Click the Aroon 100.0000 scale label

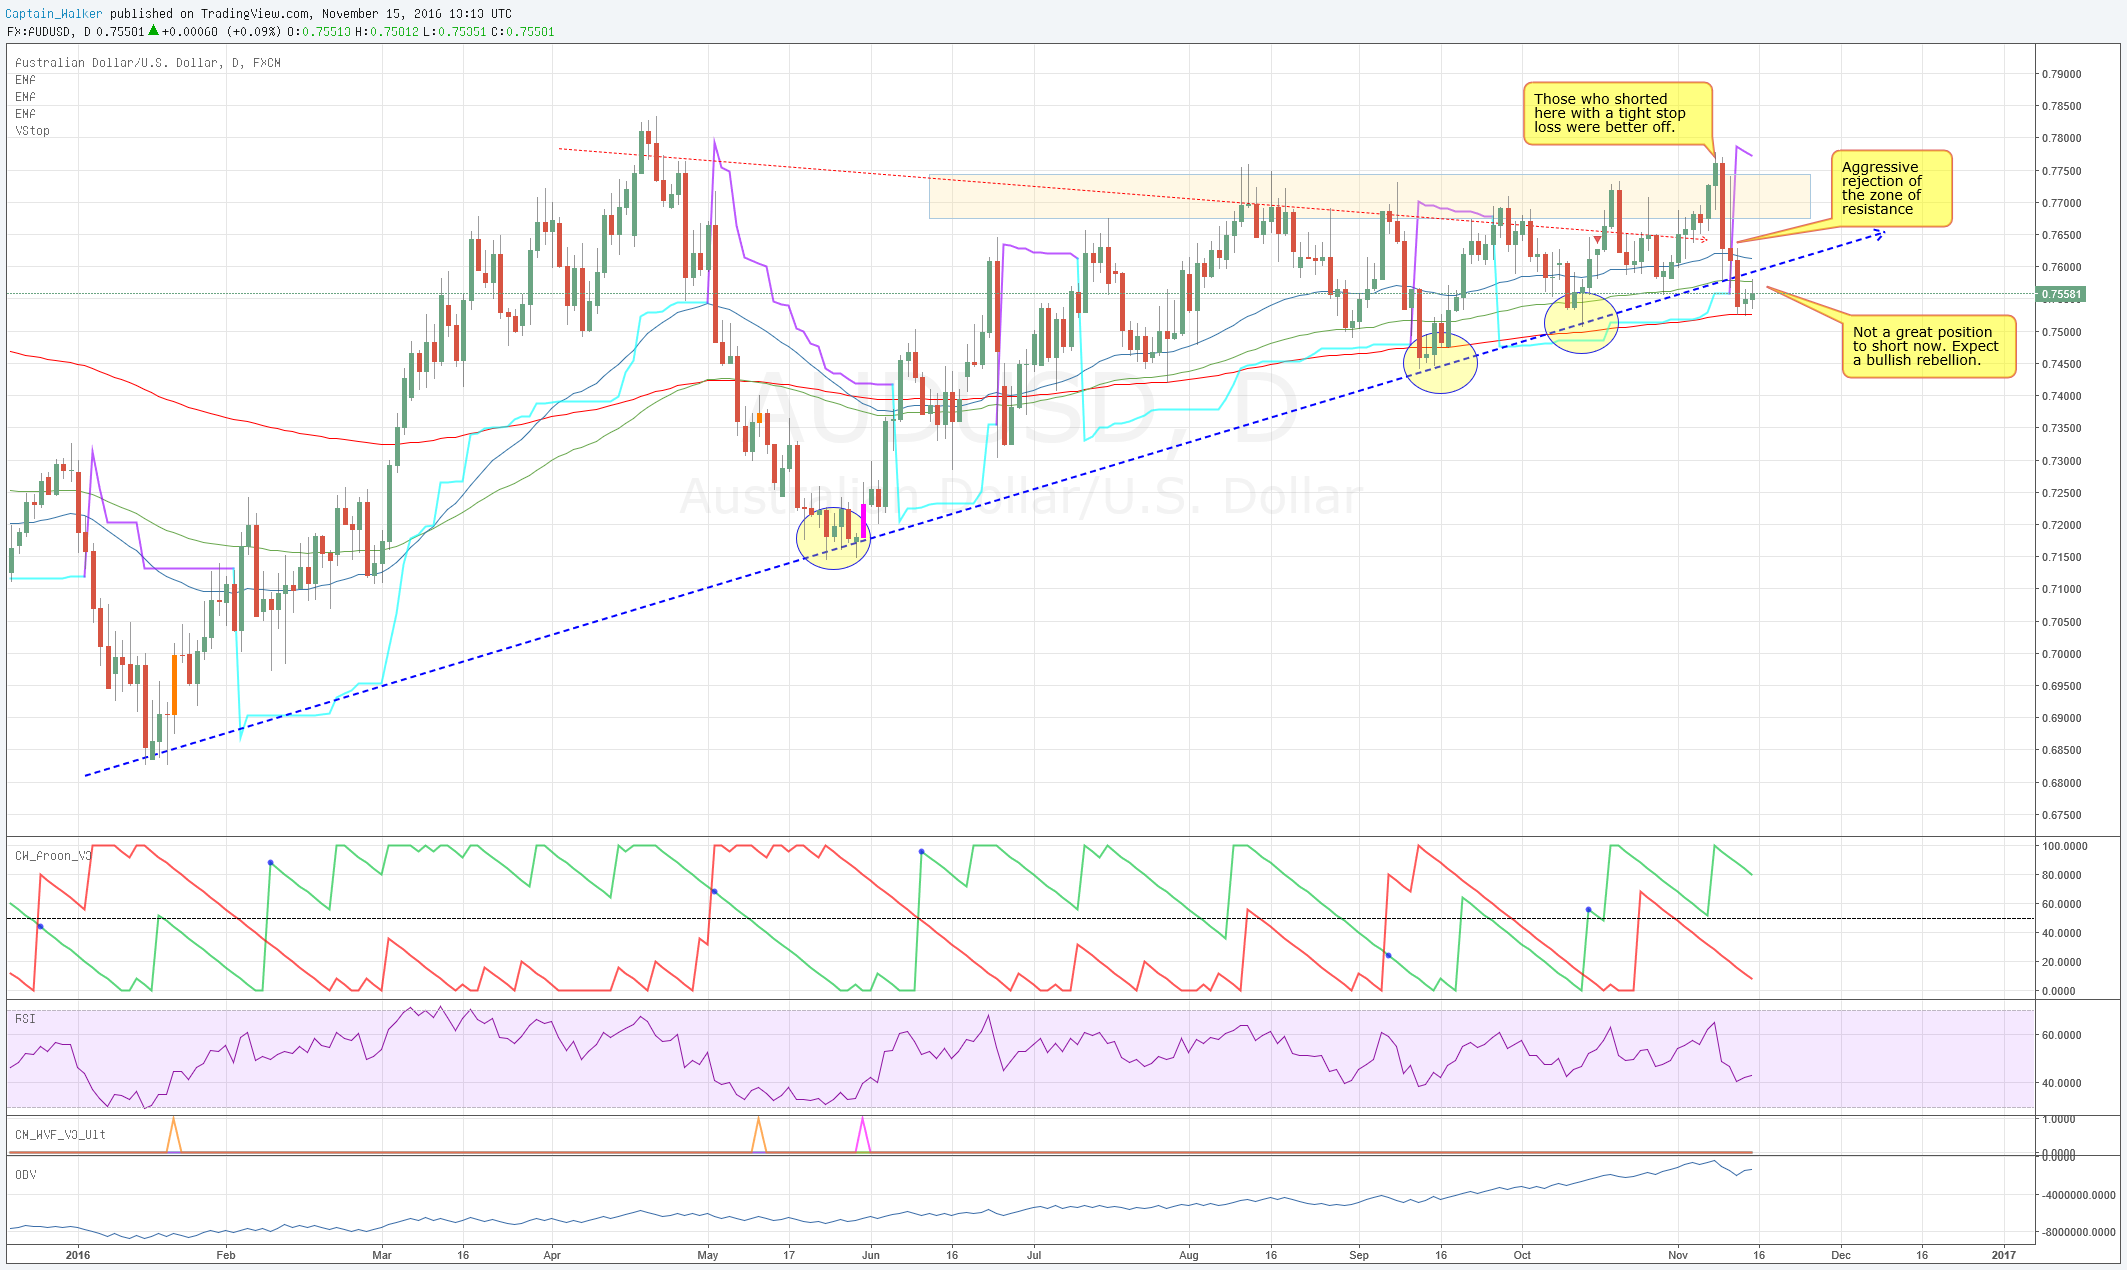[x=2063, y=847]
